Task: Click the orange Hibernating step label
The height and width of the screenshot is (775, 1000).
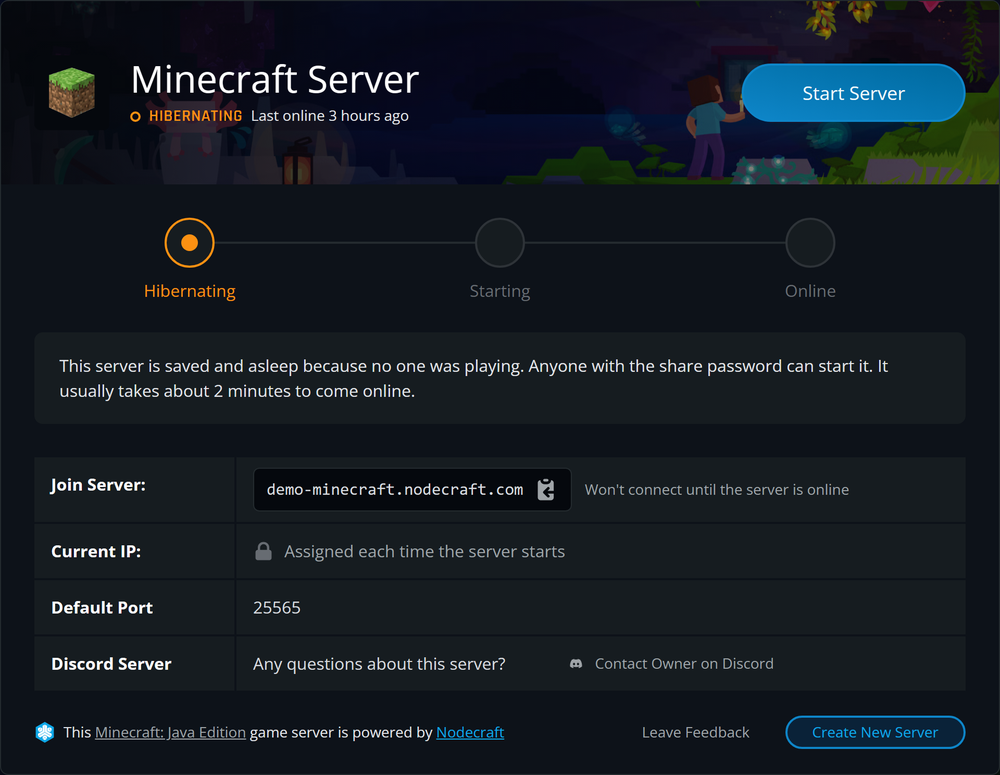Action: [x=189, y=291]
